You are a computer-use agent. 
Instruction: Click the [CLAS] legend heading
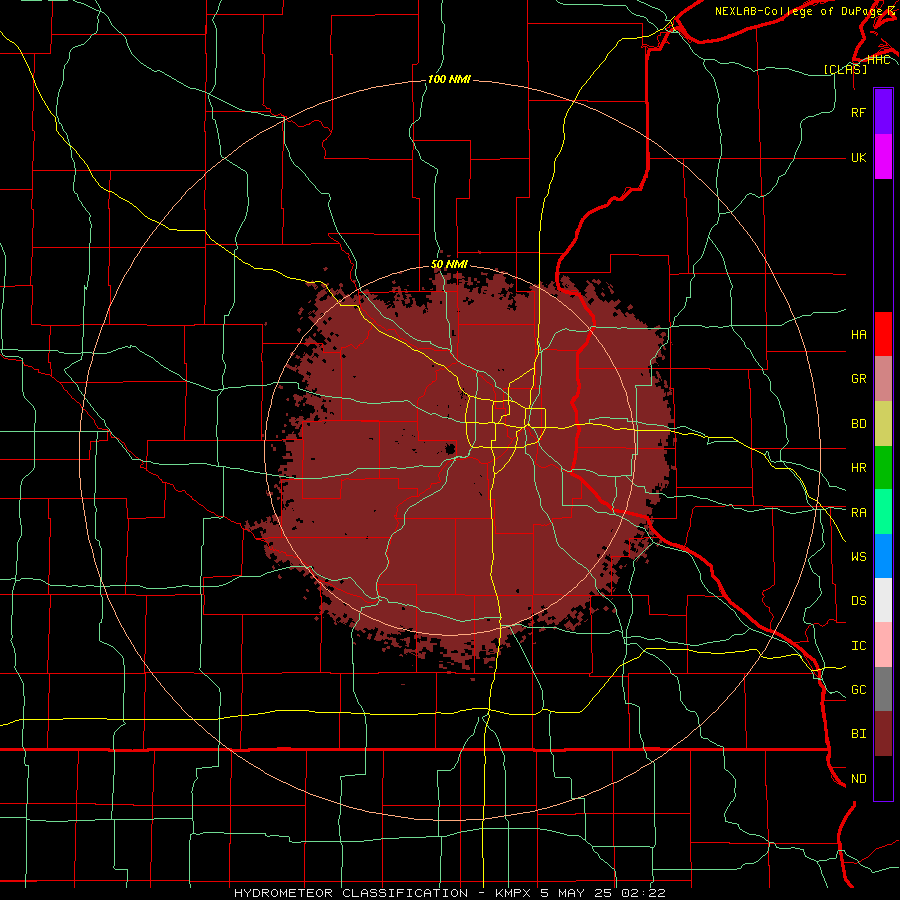tap(845, 69)
